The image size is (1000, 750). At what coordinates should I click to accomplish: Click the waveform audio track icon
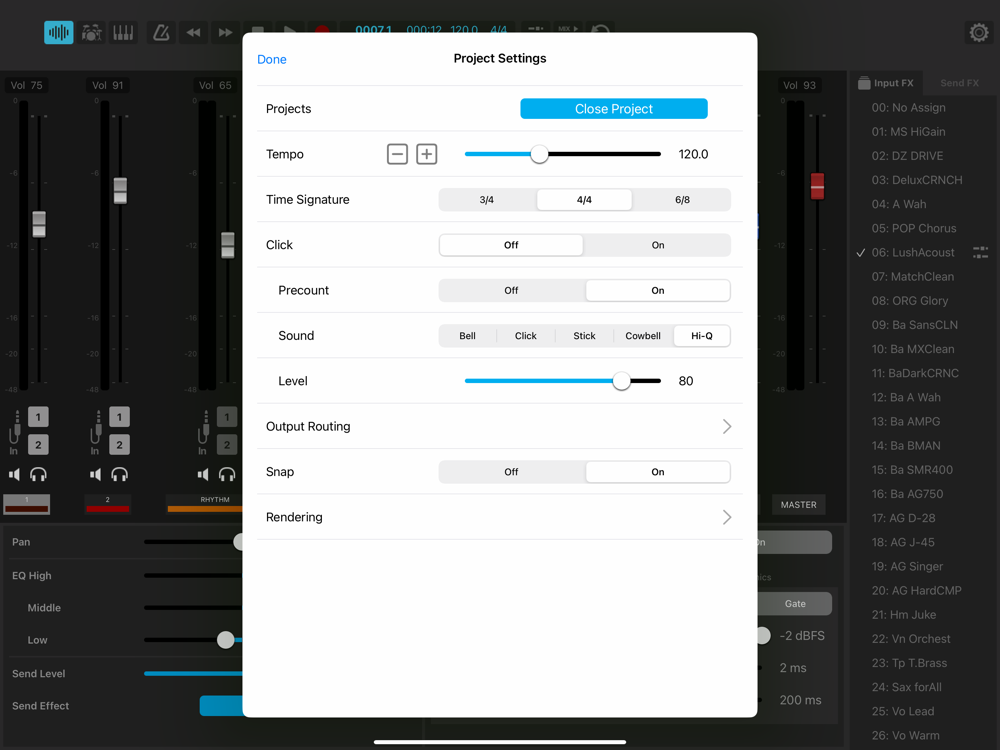click(59, 32)
